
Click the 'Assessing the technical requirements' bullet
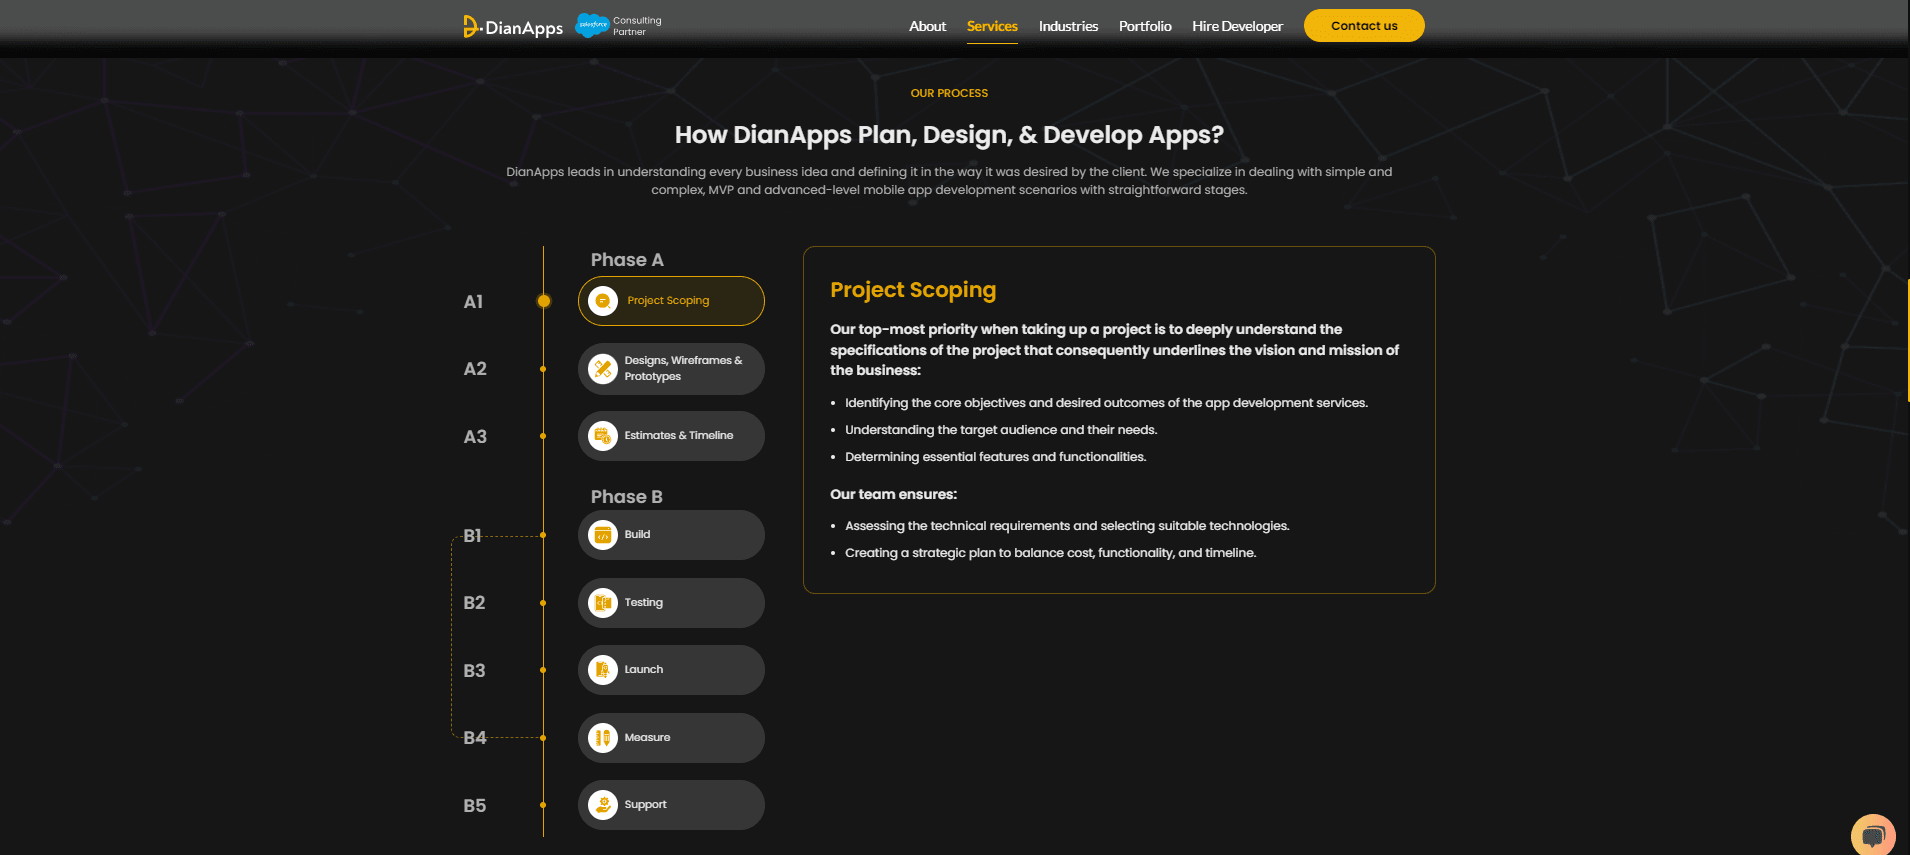click(1067, 526)
